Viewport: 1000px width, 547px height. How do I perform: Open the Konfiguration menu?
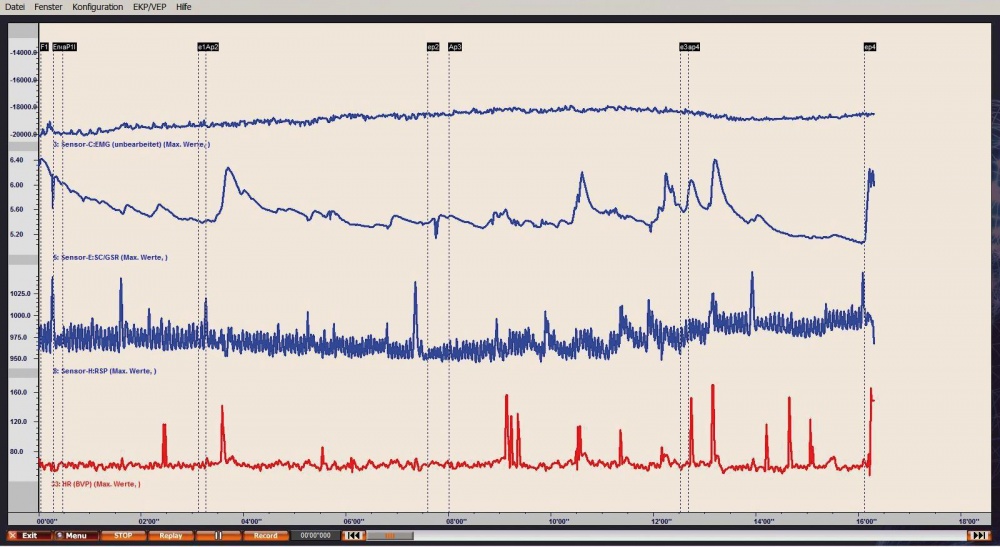[x=98, y=6]
